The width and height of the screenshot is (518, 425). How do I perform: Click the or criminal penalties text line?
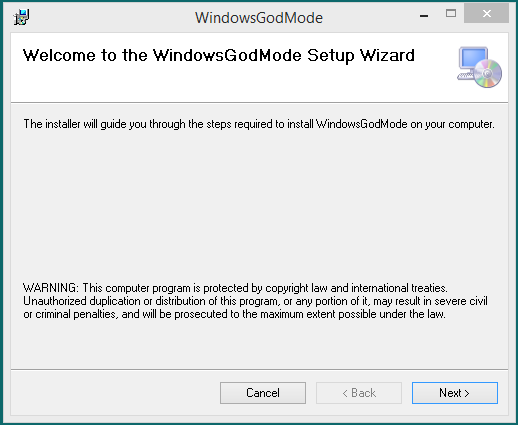pyautogui.click(x=234, y=314)
